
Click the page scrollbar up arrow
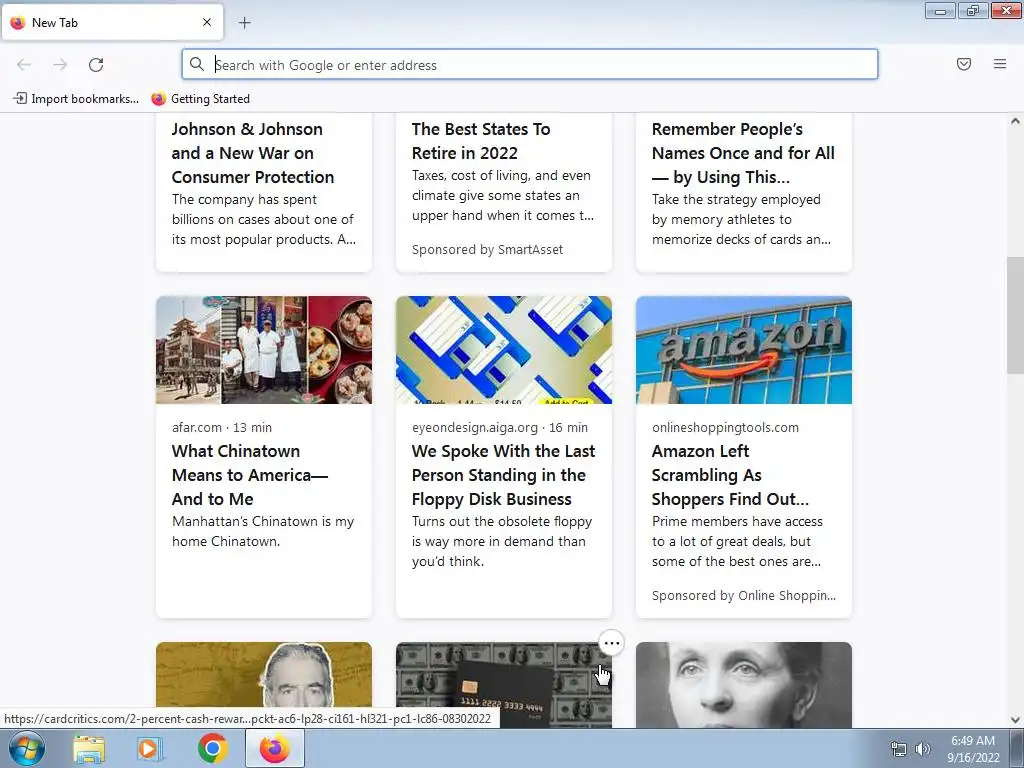click(x=1015, y=121)
